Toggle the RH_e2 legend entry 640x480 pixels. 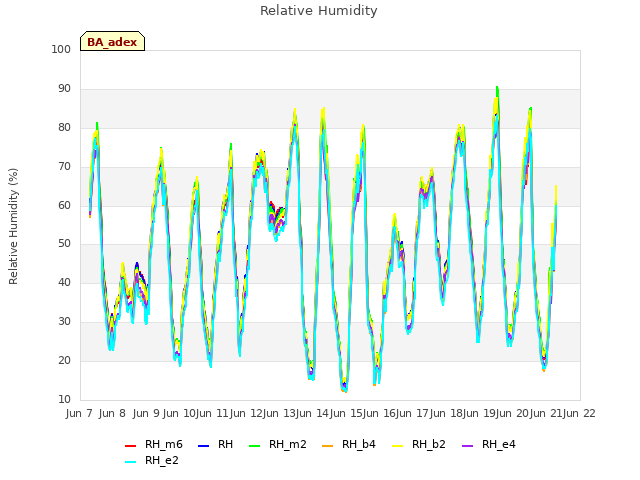tap(152, 460)
